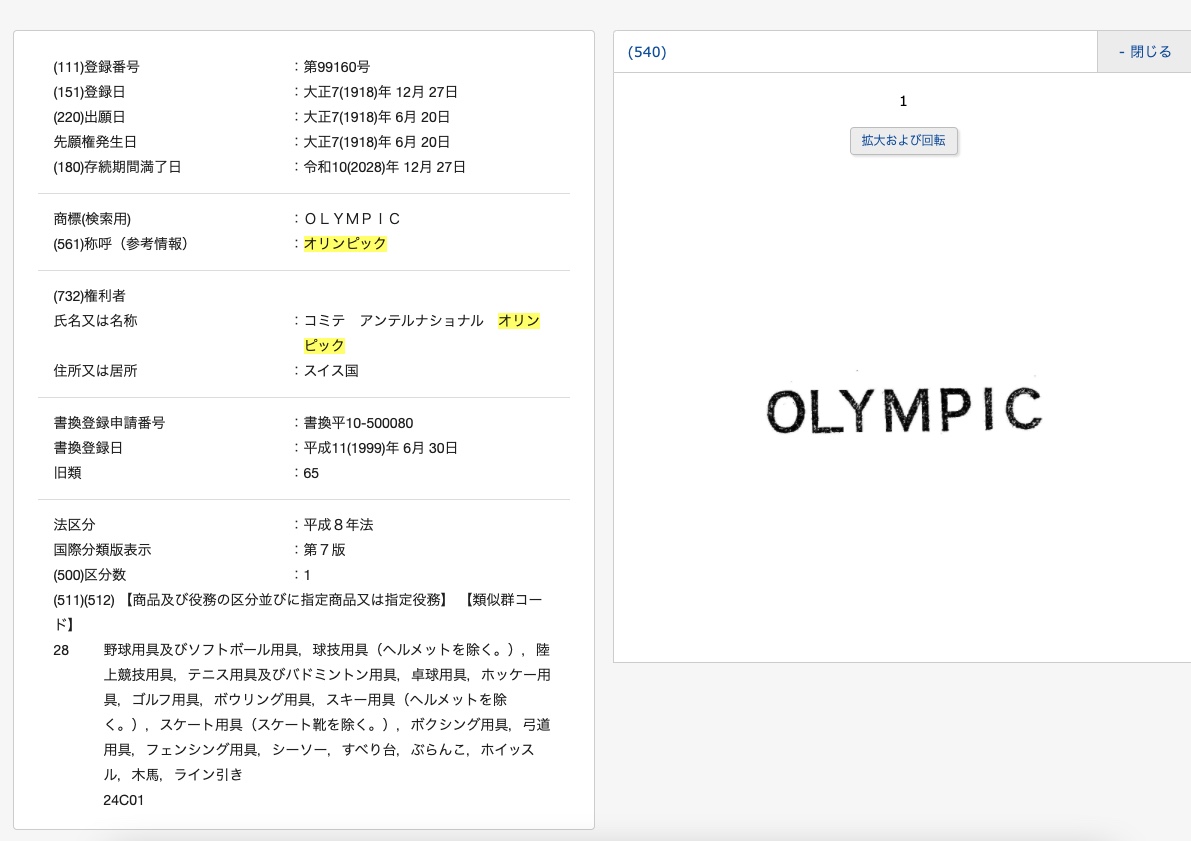
Task: Click the 先願権発生日 label
Action: (95, 142)
